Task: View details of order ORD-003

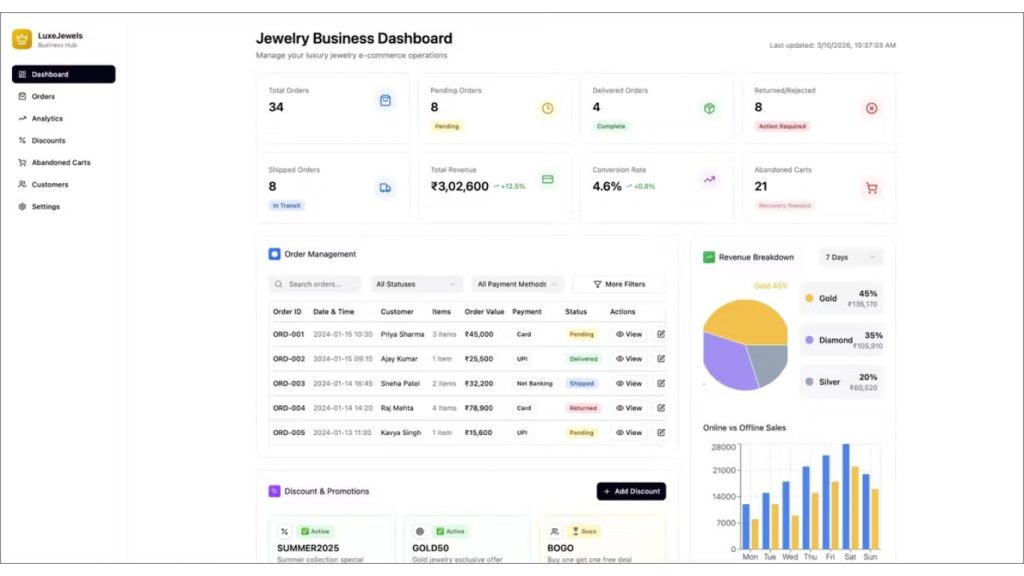Action: click(628, 383)
